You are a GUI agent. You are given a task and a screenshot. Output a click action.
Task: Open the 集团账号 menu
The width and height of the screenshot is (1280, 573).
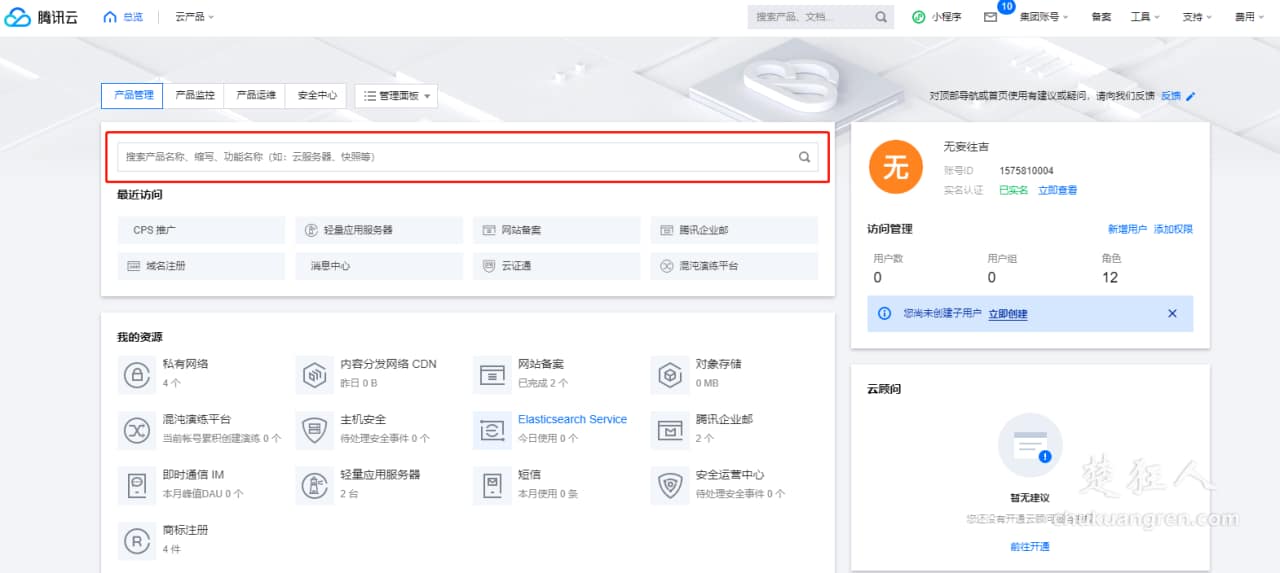[1044, 17]
